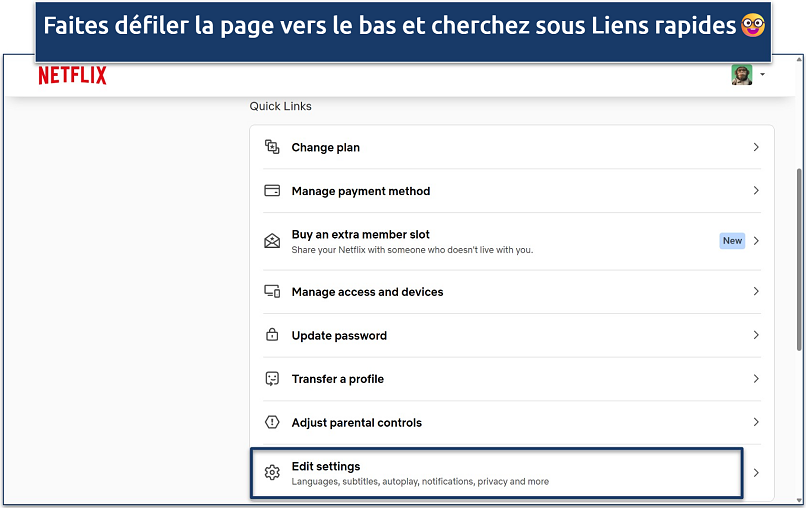Click the Edit settings gear icon
This screenshot has width=806, height=508.
point(272,473)
